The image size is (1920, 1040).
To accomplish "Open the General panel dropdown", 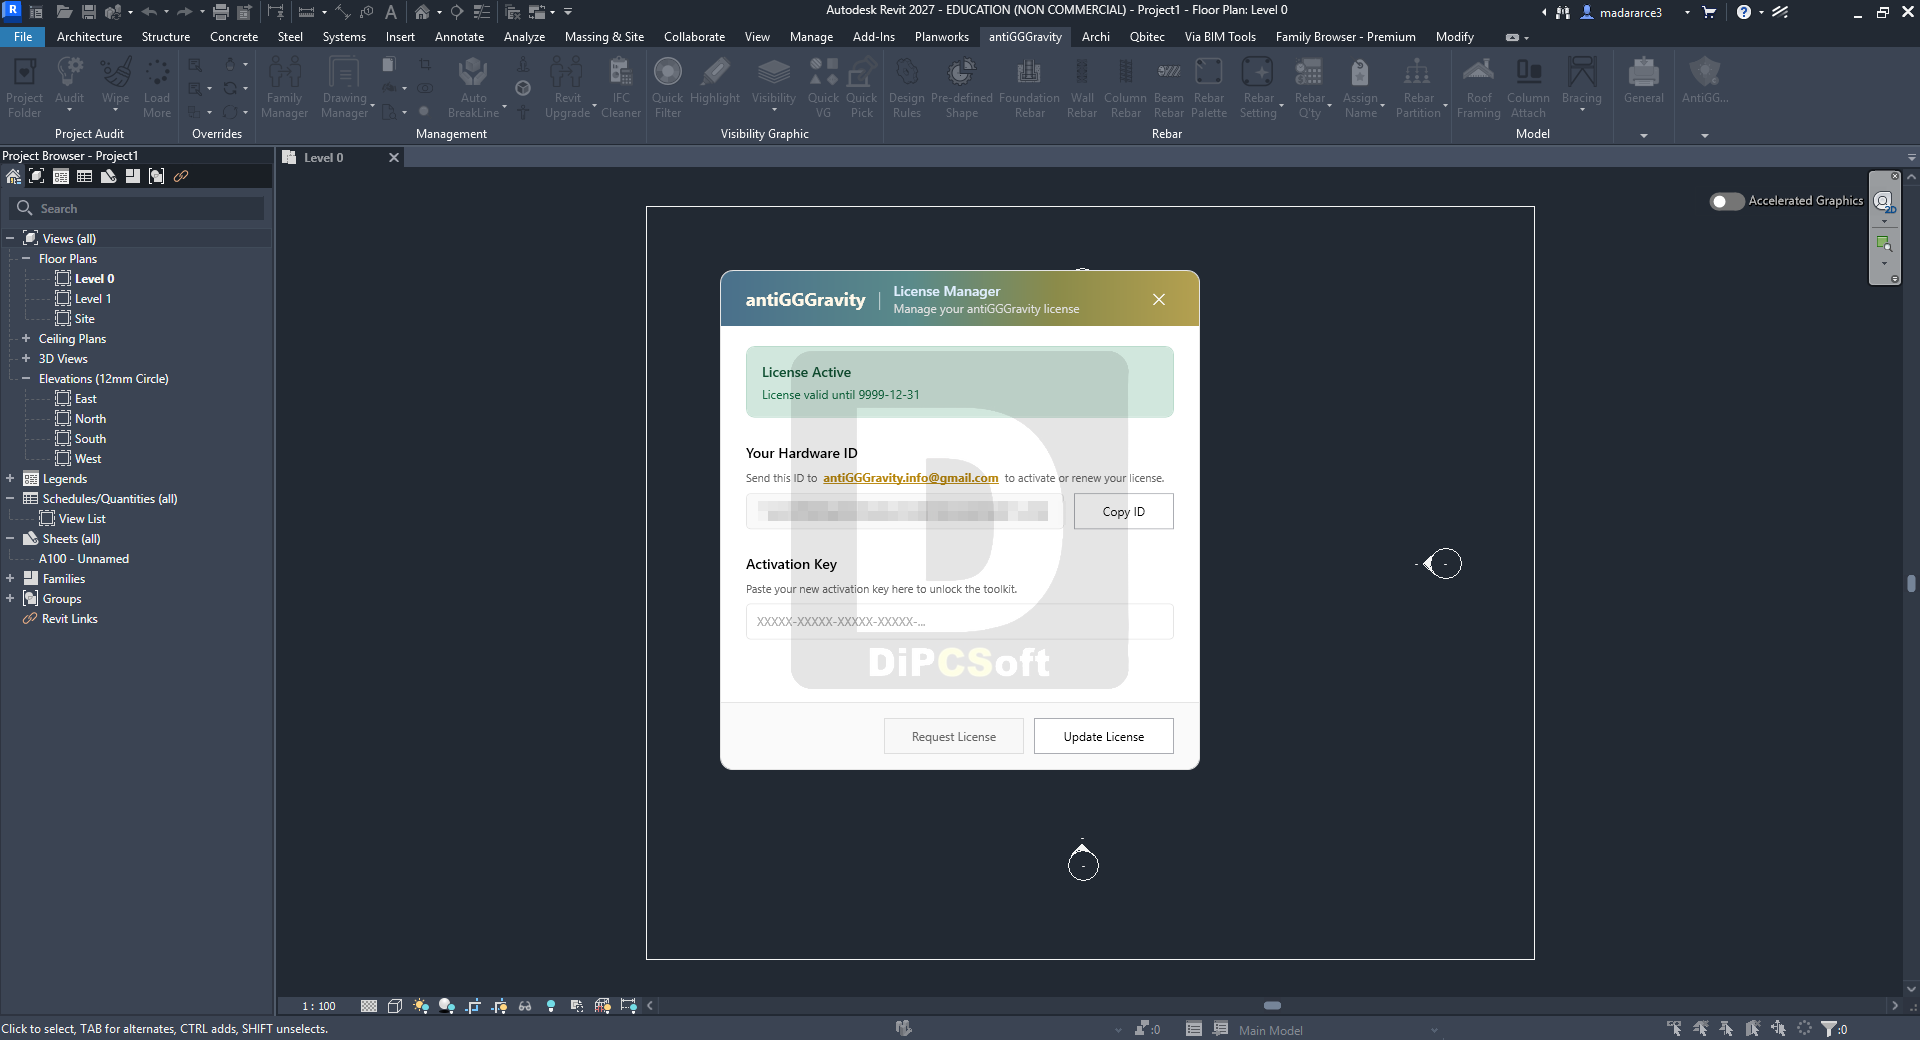I will point(1643,135).
